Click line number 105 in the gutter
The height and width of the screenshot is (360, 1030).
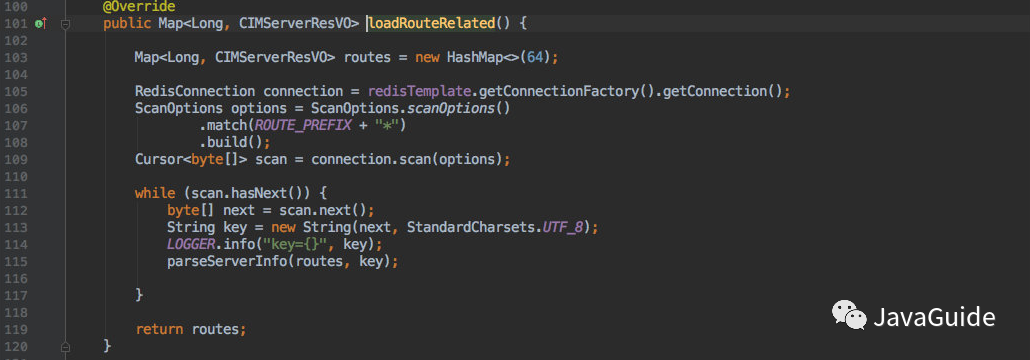(16, 91)
